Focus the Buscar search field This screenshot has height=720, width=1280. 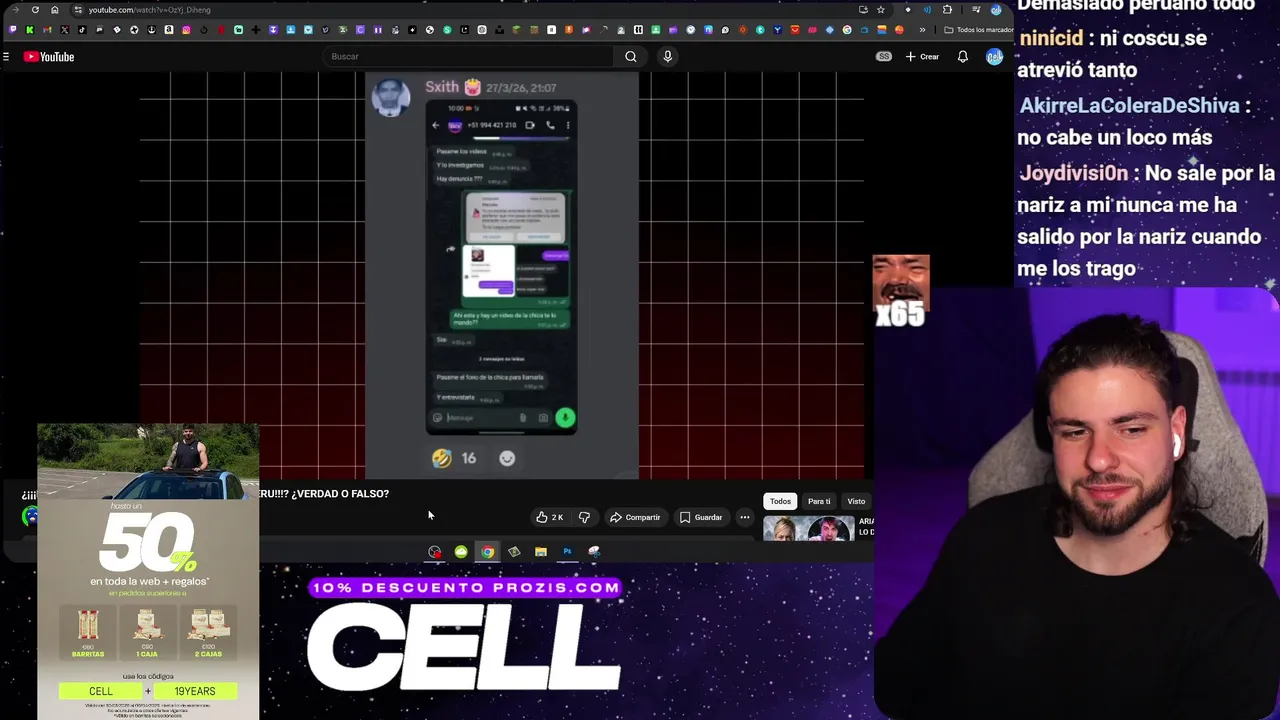[468, 57]
